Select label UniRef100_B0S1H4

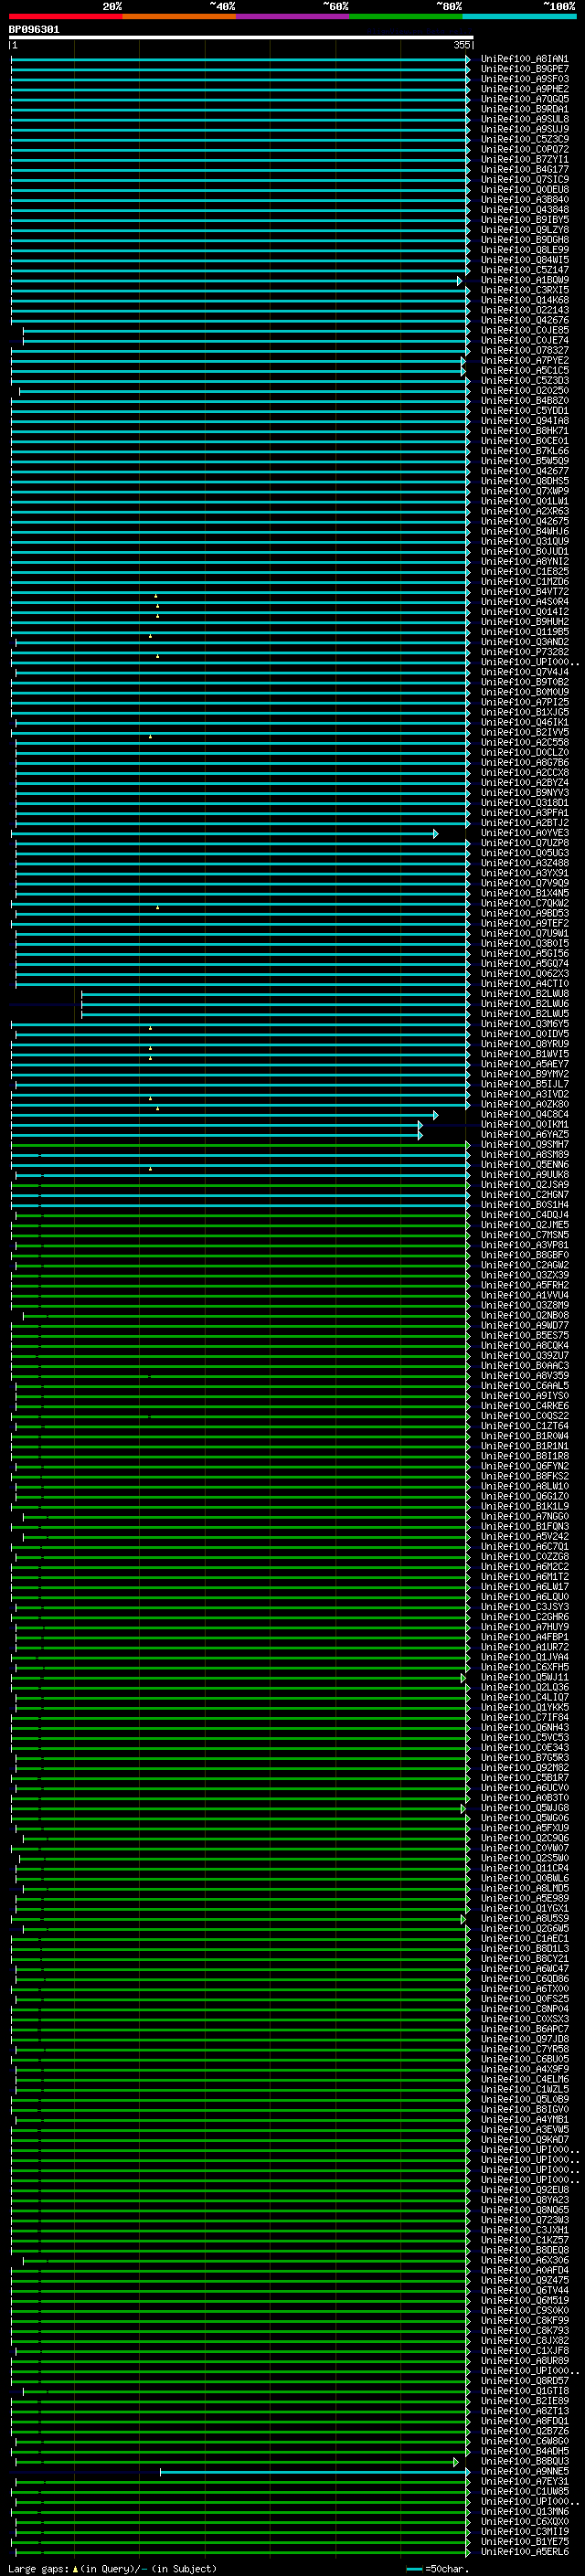(524, 1204)
